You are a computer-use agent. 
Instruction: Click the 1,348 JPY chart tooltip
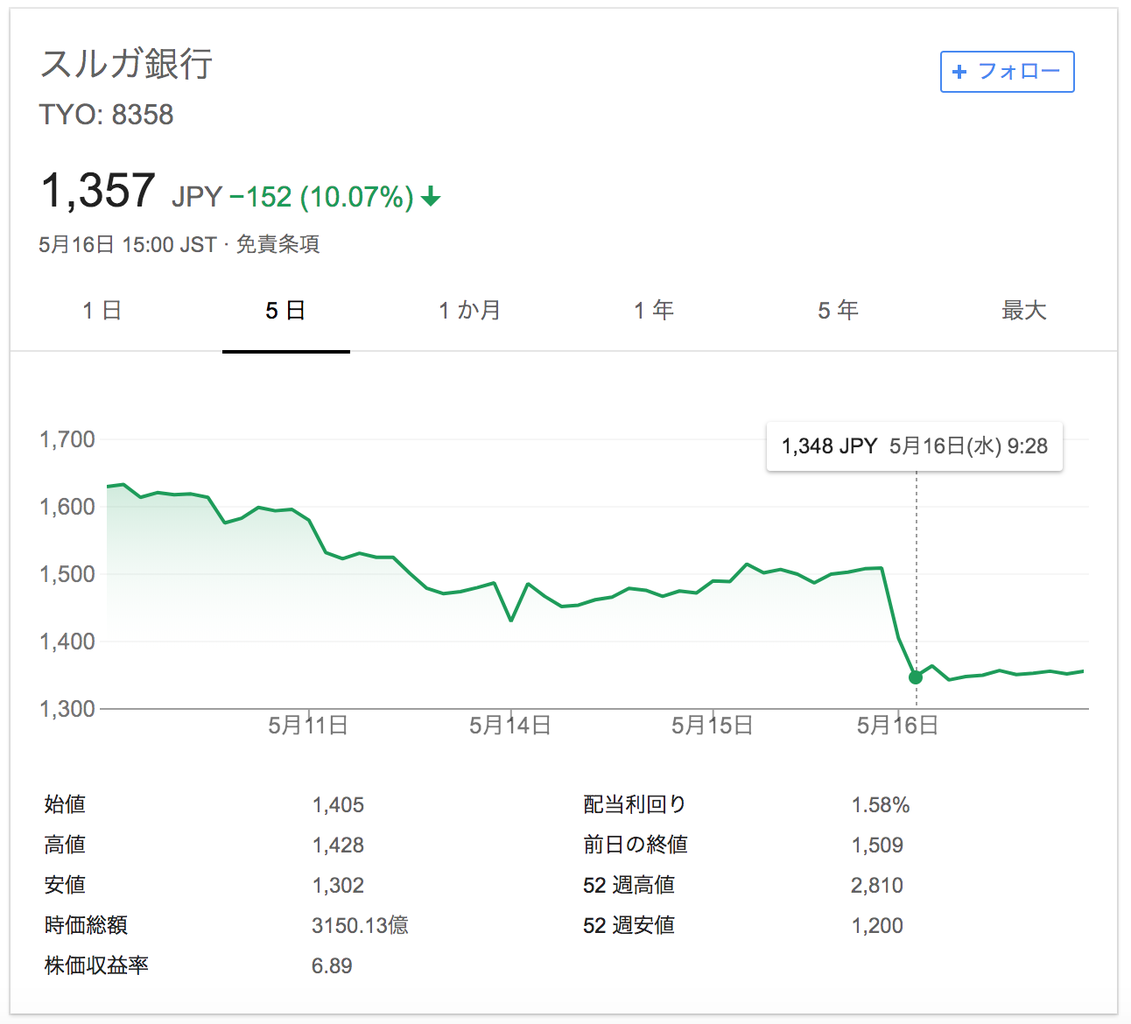pyautogui.click(x=915, y=446)
